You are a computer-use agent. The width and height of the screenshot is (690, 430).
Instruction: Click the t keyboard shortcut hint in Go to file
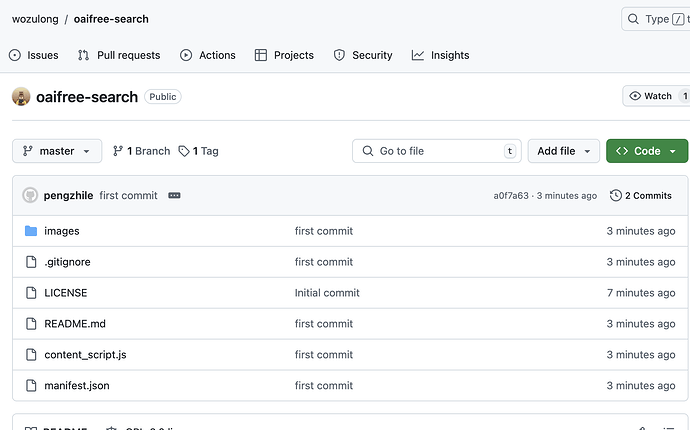(510, 151)
